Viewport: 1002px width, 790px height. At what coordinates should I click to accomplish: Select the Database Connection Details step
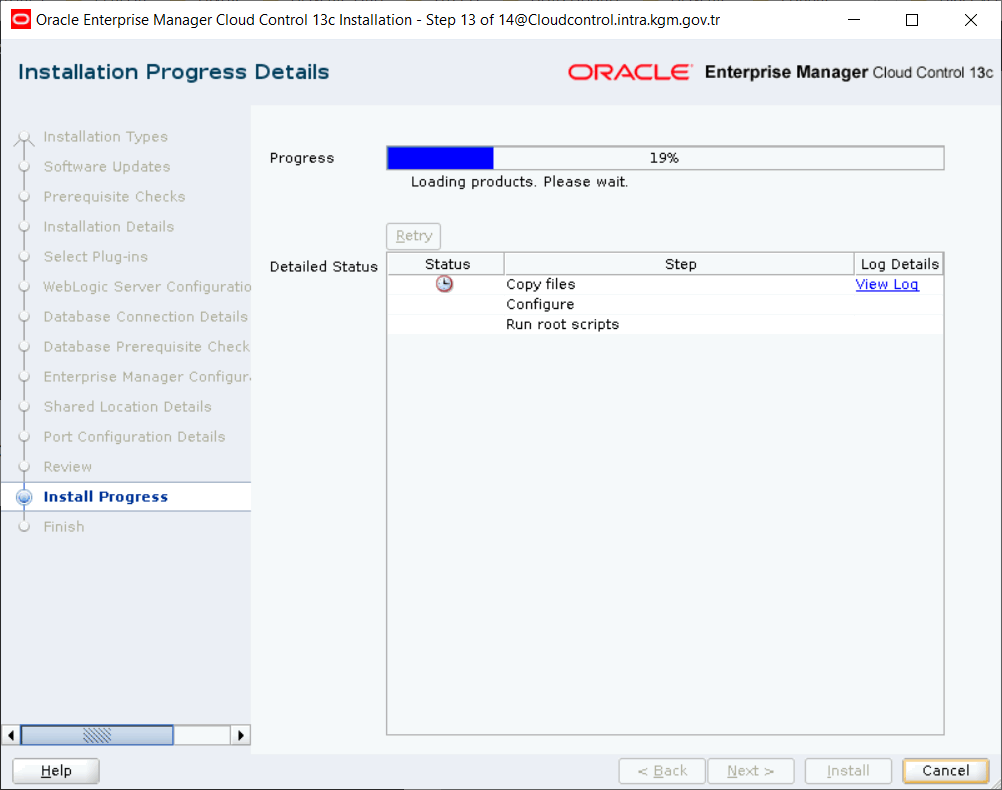pos(146,317)
